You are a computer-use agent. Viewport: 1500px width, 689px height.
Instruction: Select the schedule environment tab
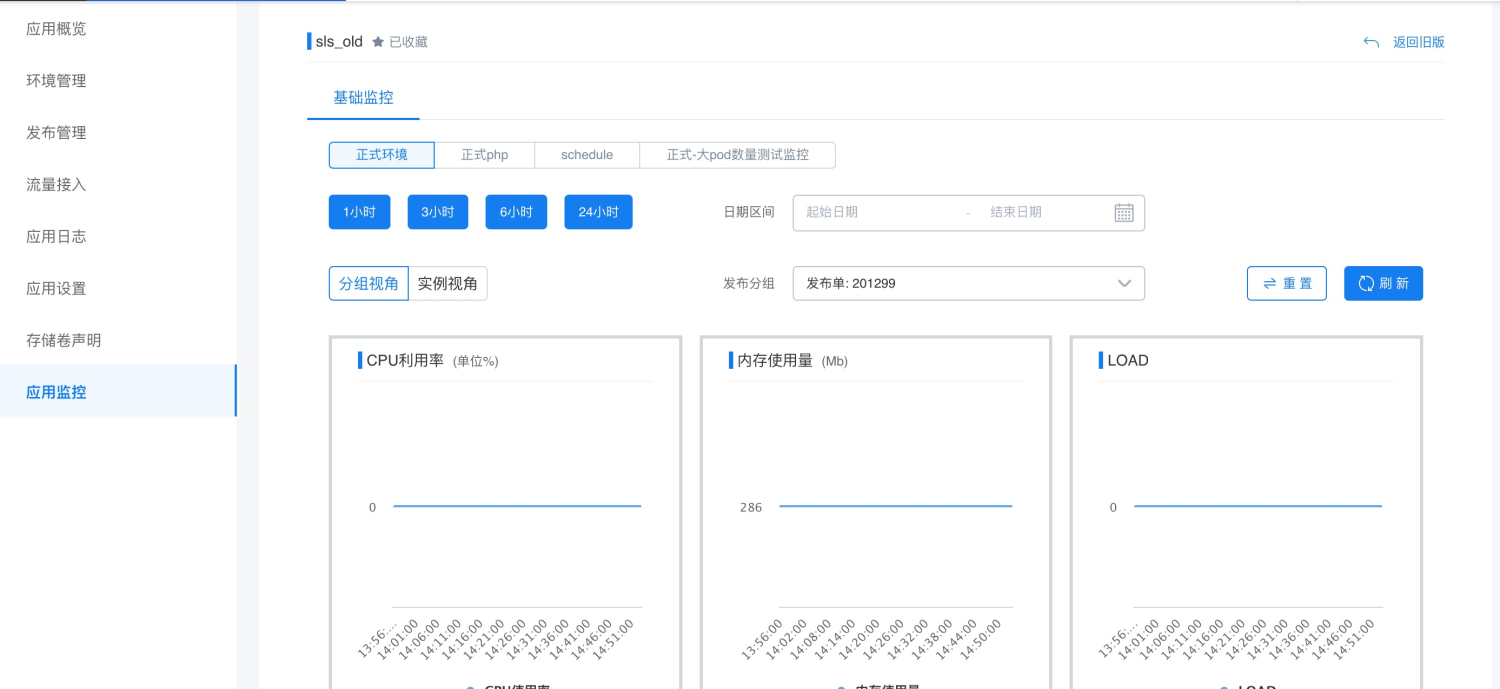coord(587,155)
